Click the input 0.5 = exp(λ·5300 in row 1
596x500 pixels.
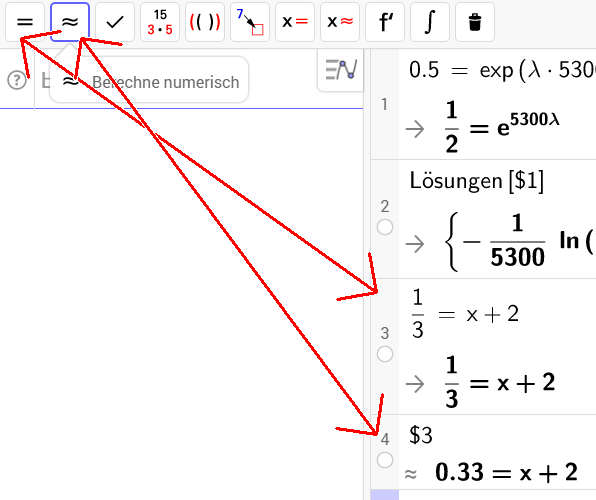pyautogui.click(x=502, y=70)
